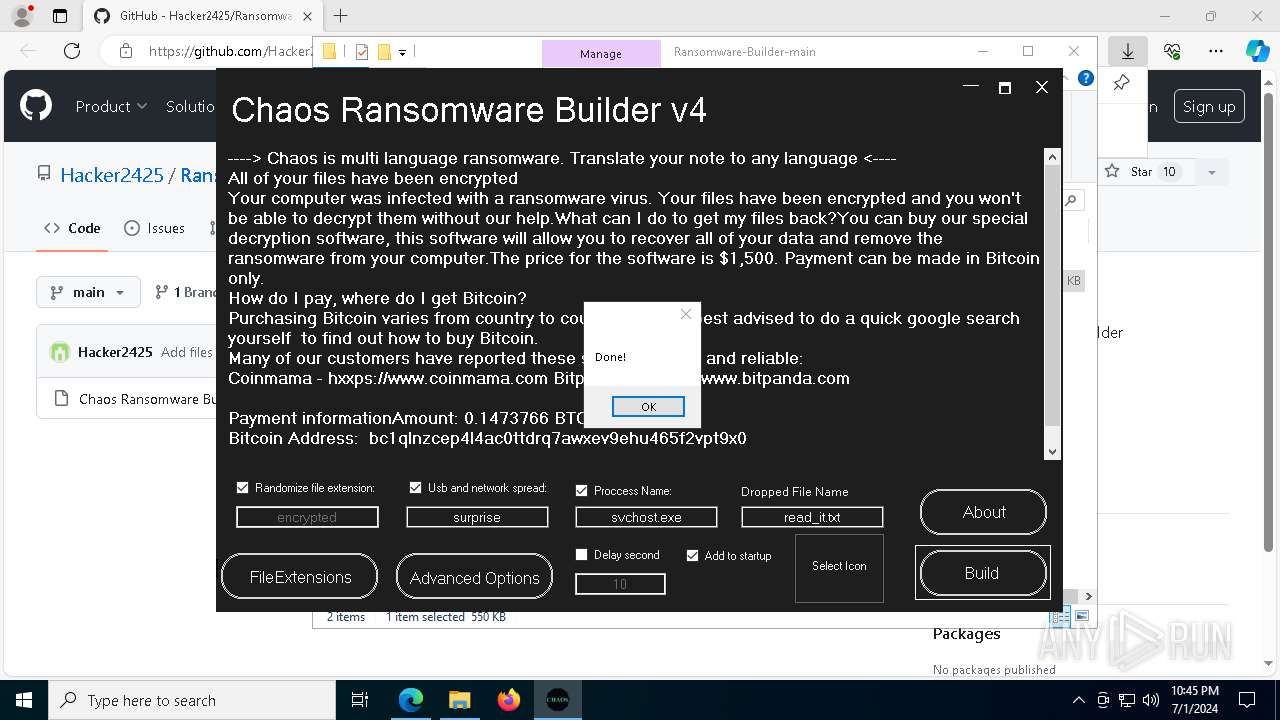The height and width of the screenshot is (720, 1280).
Task: Open File Explorer from taskbar
Action: (x=459, y=700)
